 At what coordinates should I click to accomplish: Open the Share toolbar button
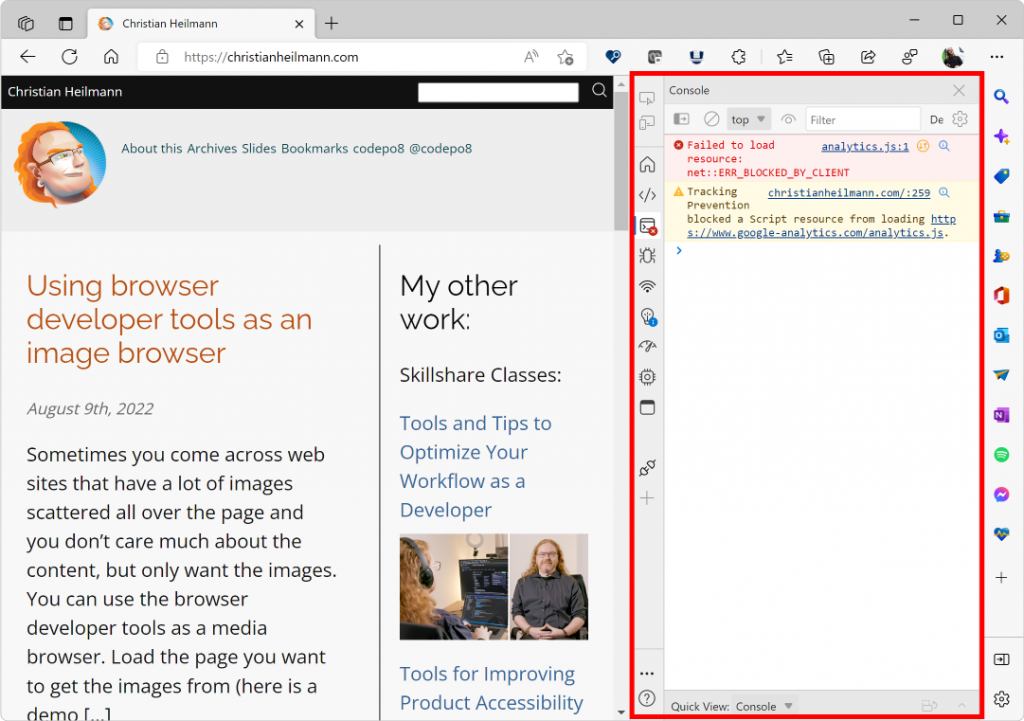pos(868,57)
